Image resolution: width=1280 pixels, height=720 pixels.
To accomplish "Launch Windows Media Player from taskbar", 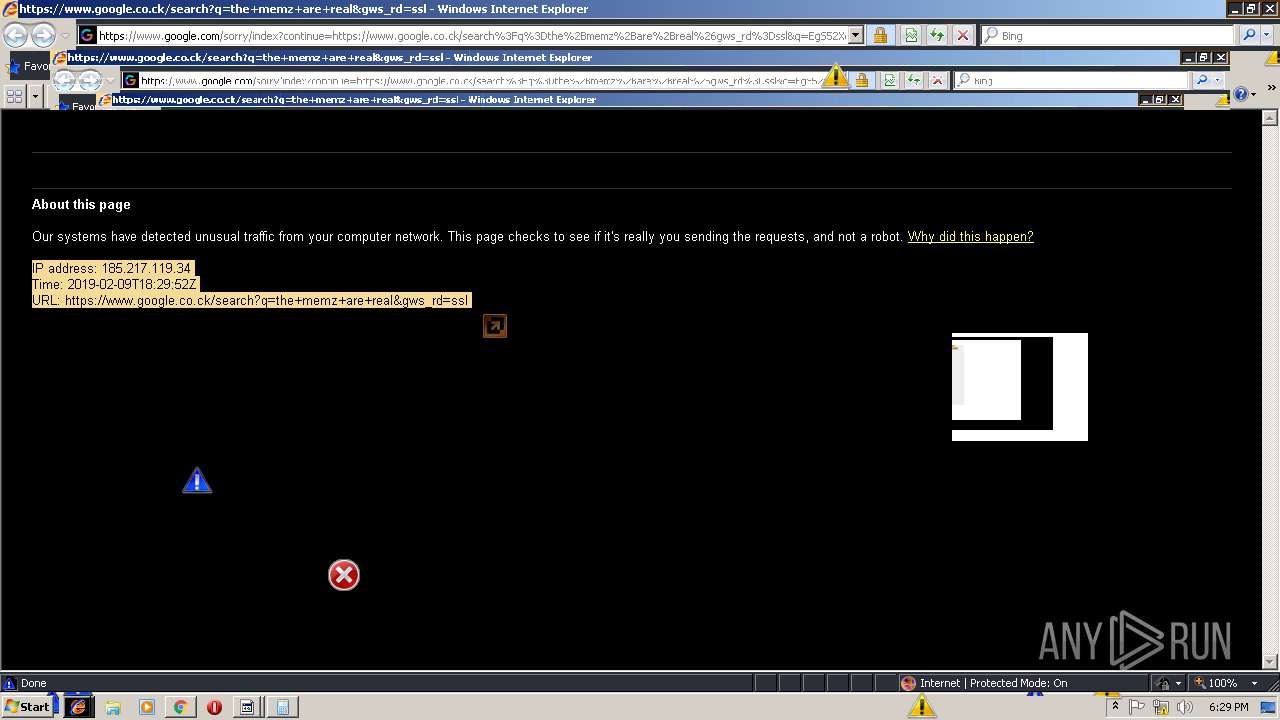I will [147, 707].
